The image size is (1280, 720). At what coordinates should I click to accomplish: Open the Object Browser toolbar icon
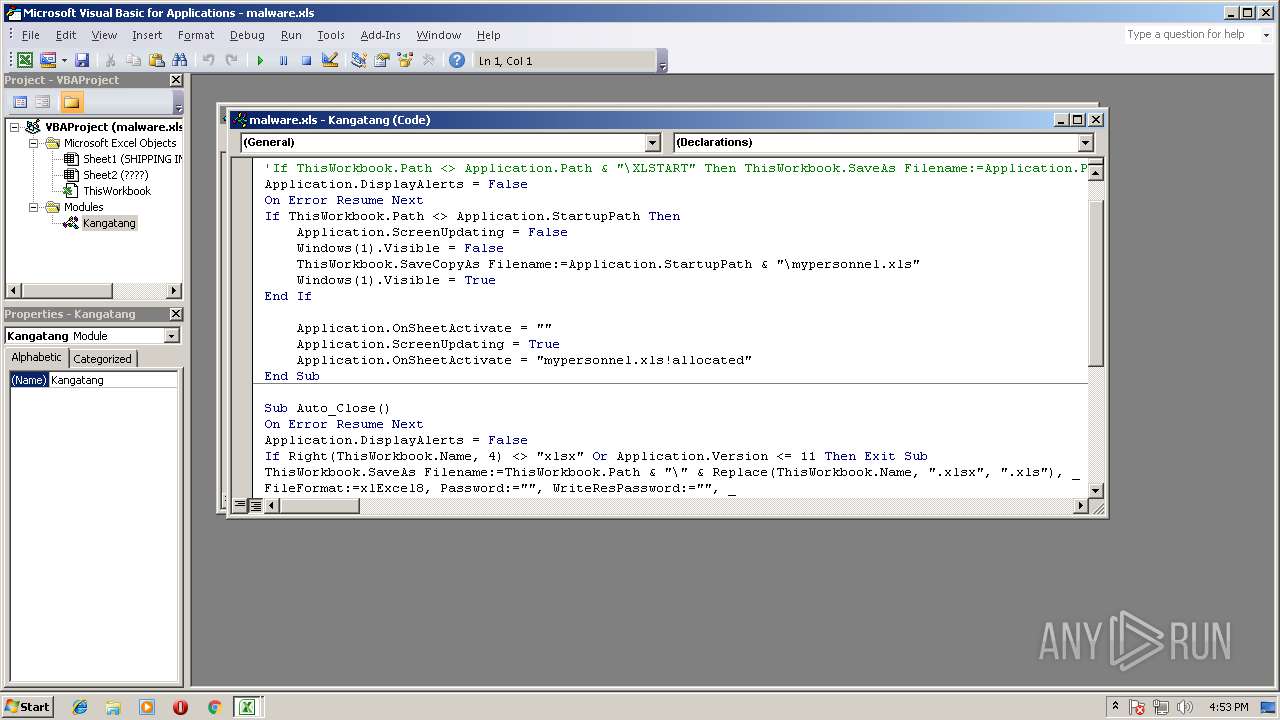pyautogui.click(x=405, y=61)
